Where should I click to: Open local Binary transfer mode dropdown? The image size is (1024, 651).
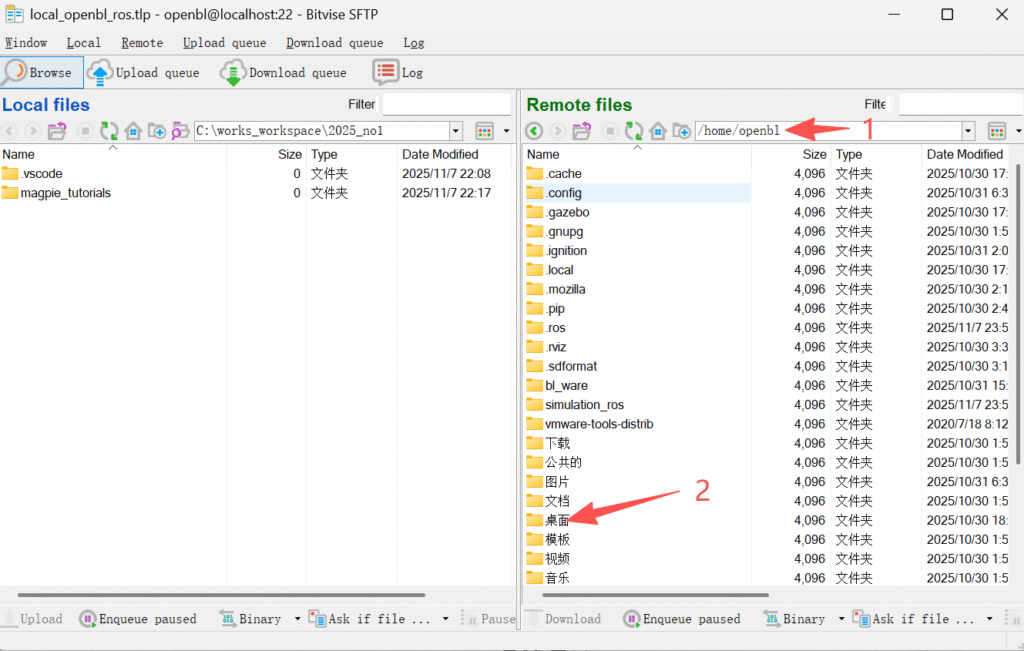297,619
